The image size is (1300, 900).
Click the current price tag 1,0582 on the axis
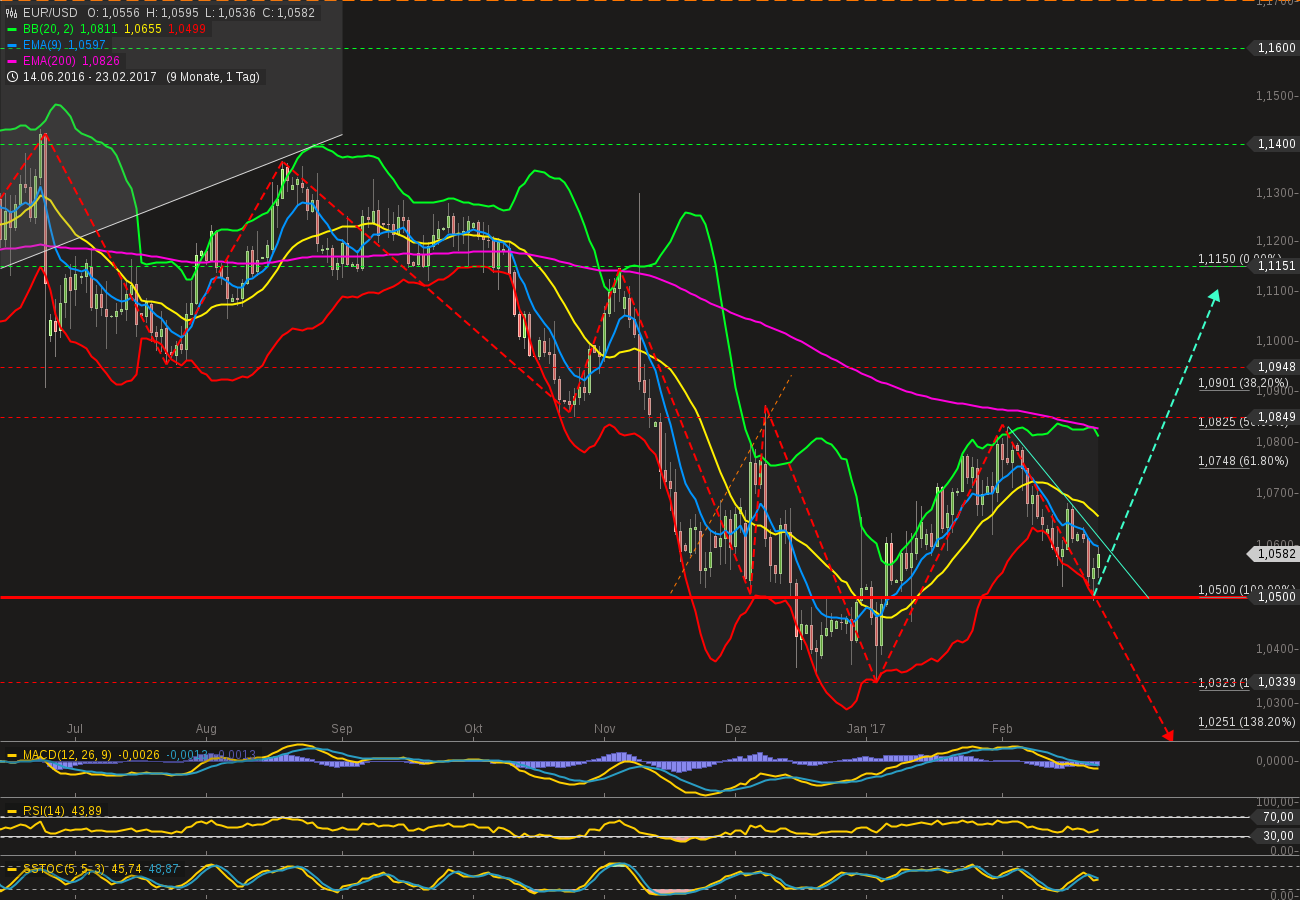(1275, 553)
